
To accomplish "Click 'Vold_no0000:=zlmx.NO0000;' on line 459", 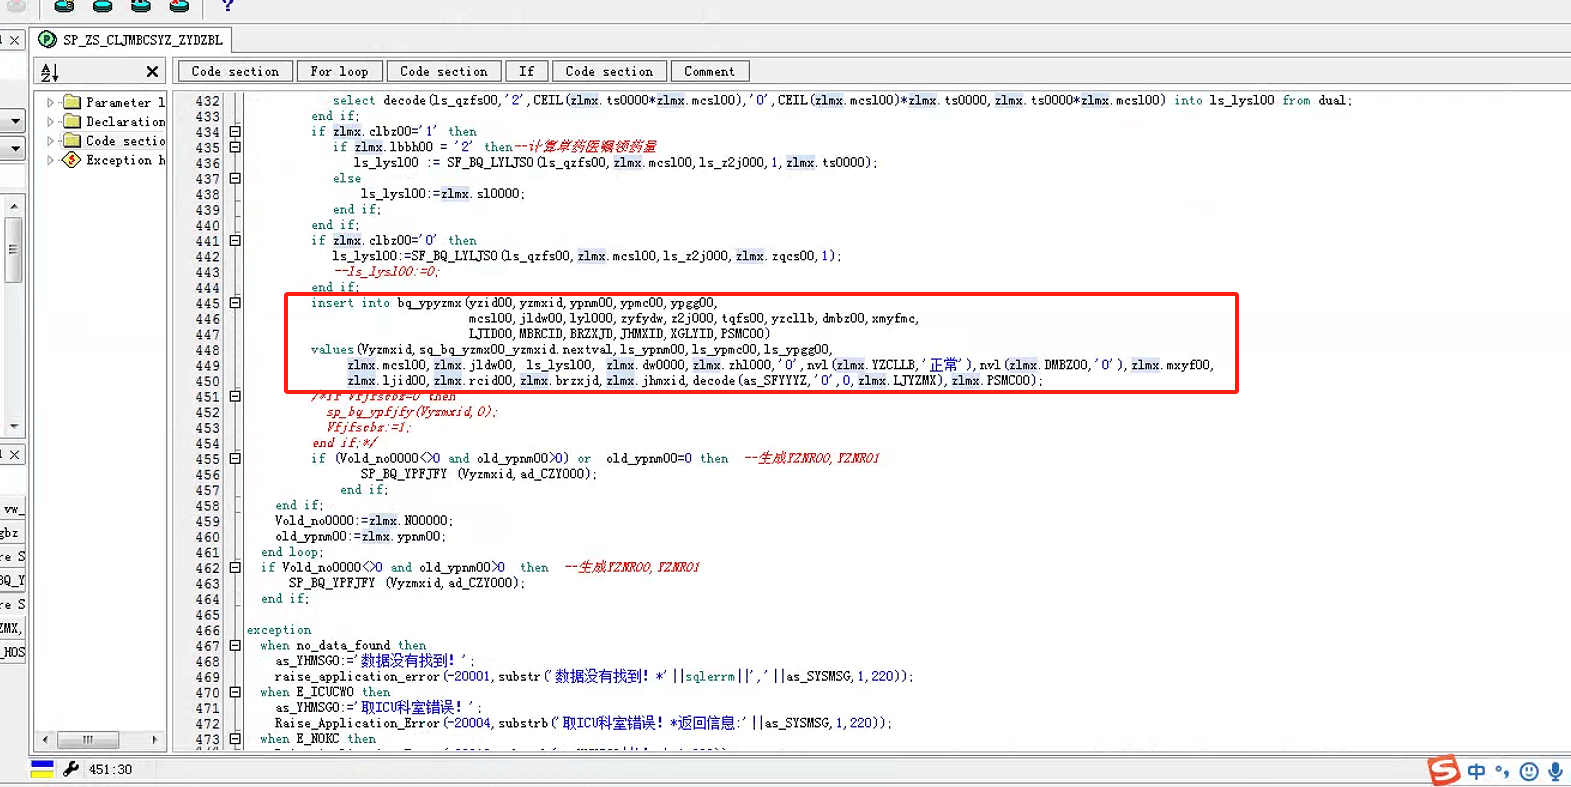I will (x=364, y=521).
